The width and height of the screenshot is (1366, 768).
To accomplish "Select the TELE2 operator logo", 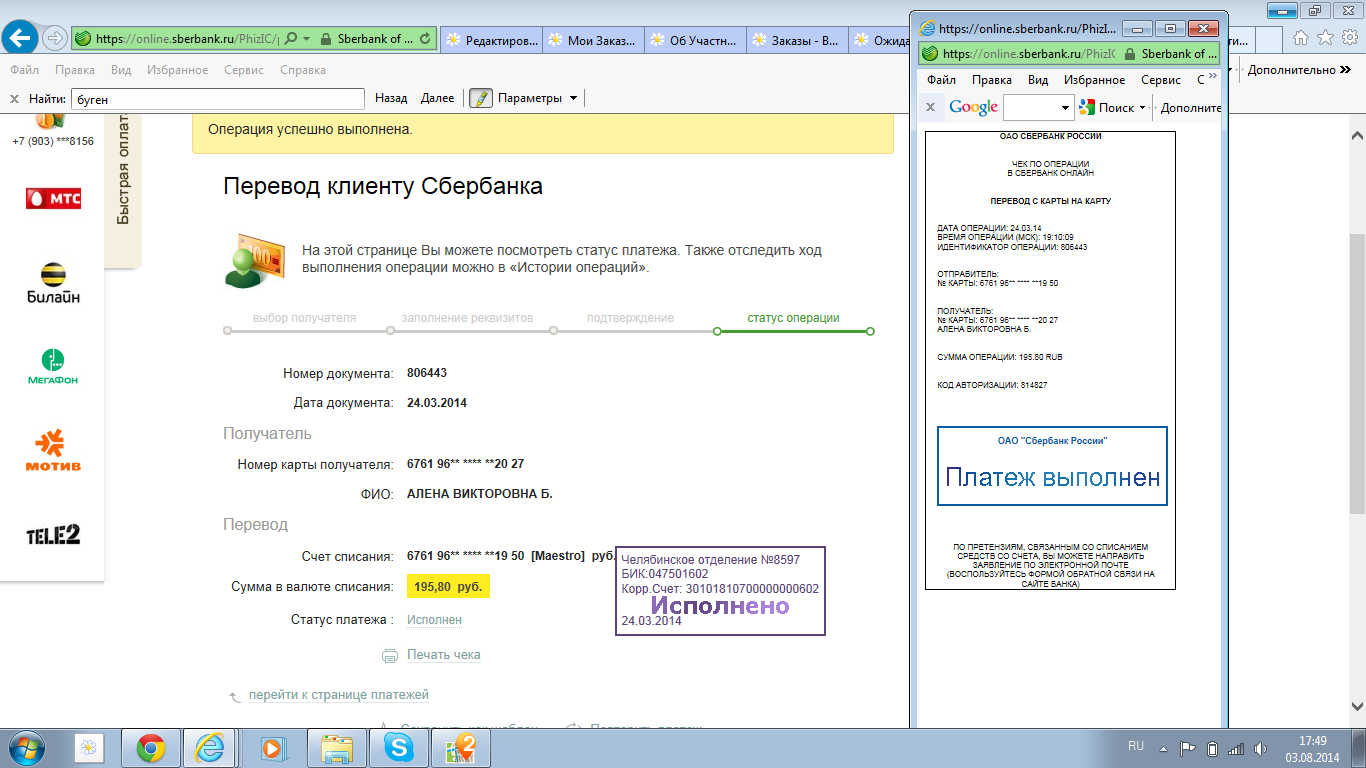I will [x=53, y=535].
